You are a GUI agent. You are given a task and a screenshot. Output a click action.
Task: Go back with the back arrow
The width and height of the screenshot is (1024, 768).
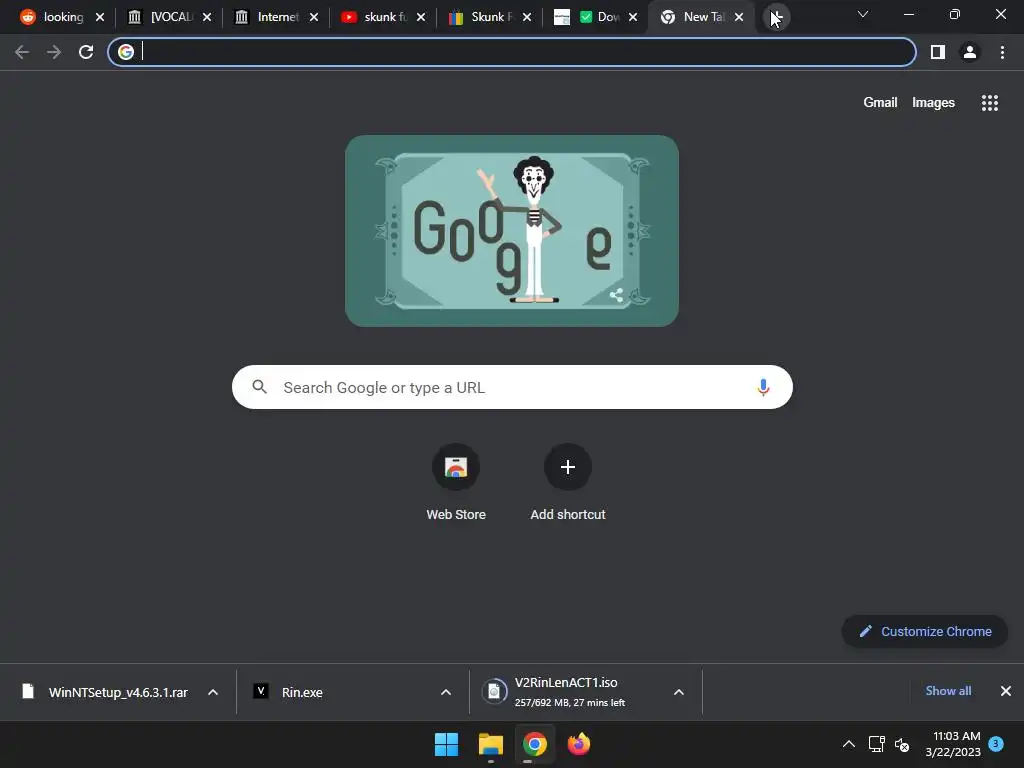pyautogui.click(x=22, y=52)
